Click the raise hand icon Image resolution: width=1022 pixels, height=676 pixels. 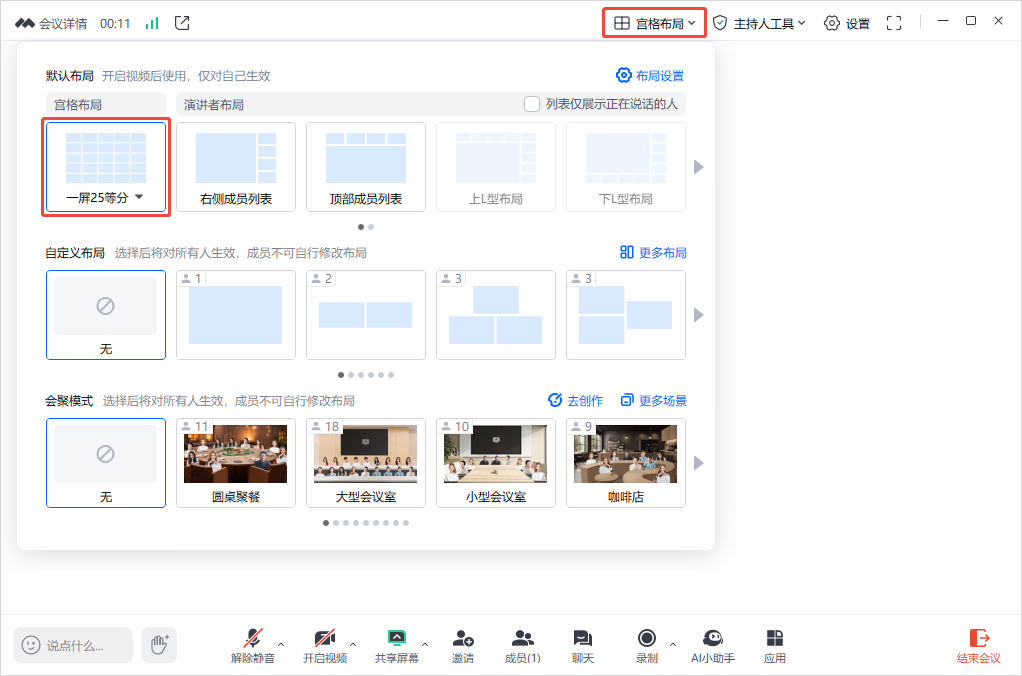click(159, 645)
